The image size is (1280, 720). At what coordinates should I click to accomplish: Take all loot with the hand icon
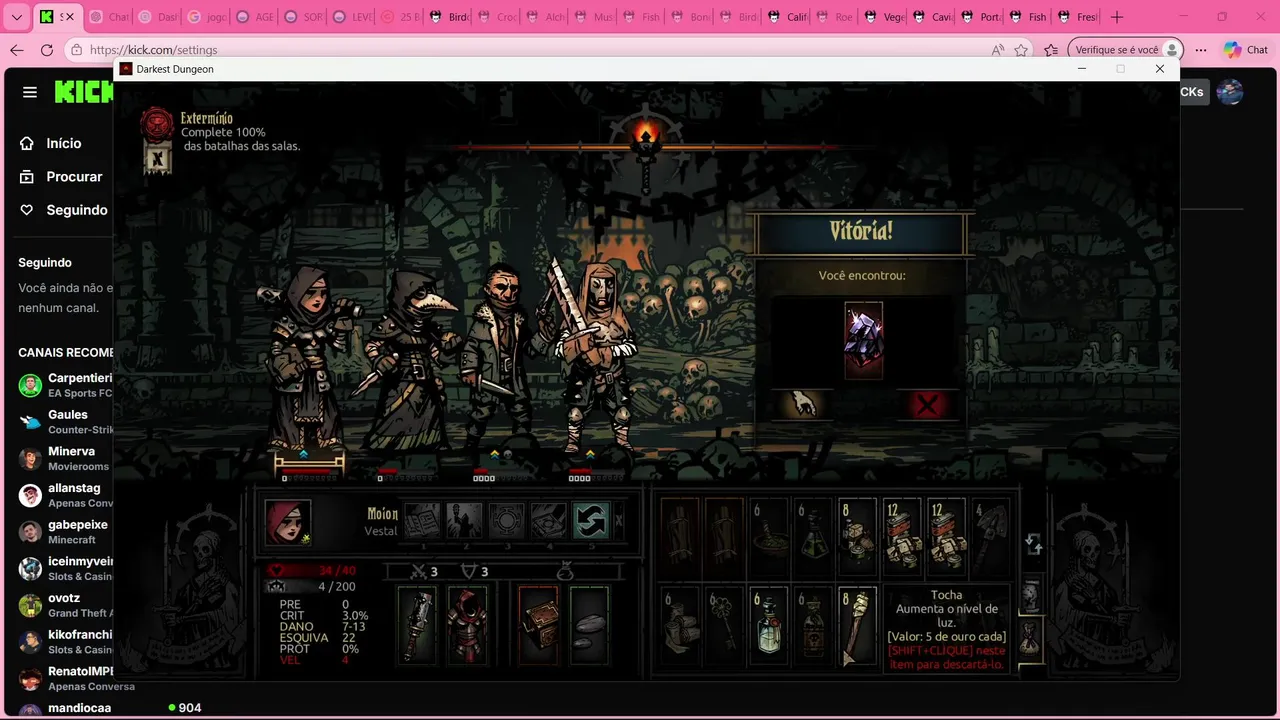(x=804, y=404)
